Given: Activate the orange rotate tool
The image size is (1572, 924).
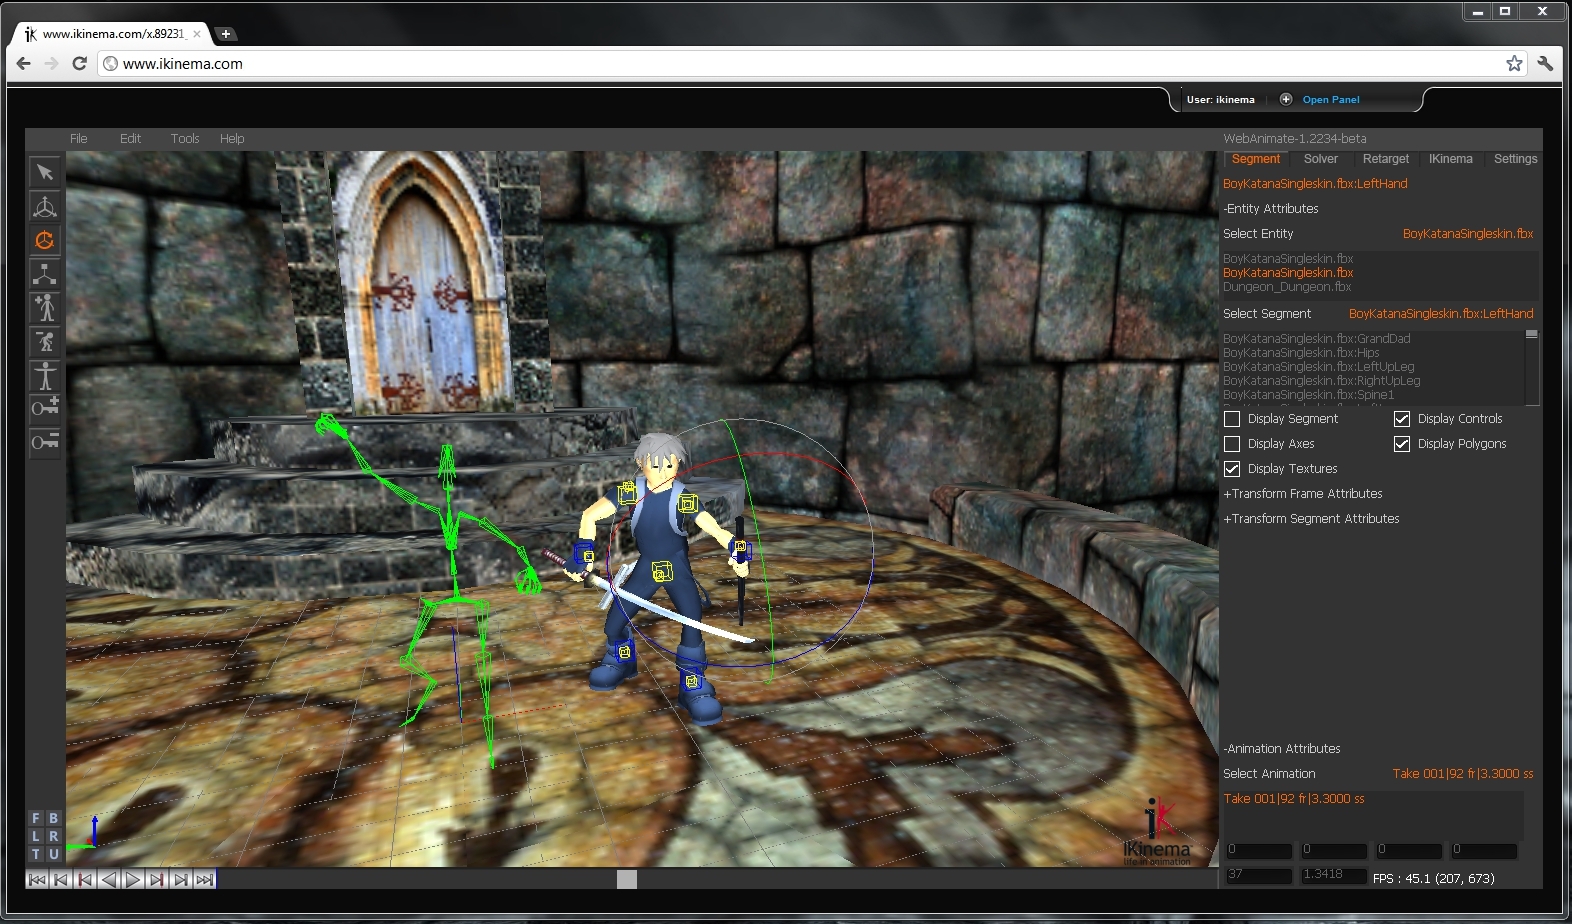Looking at the screenshot, I should click(44, 240).
